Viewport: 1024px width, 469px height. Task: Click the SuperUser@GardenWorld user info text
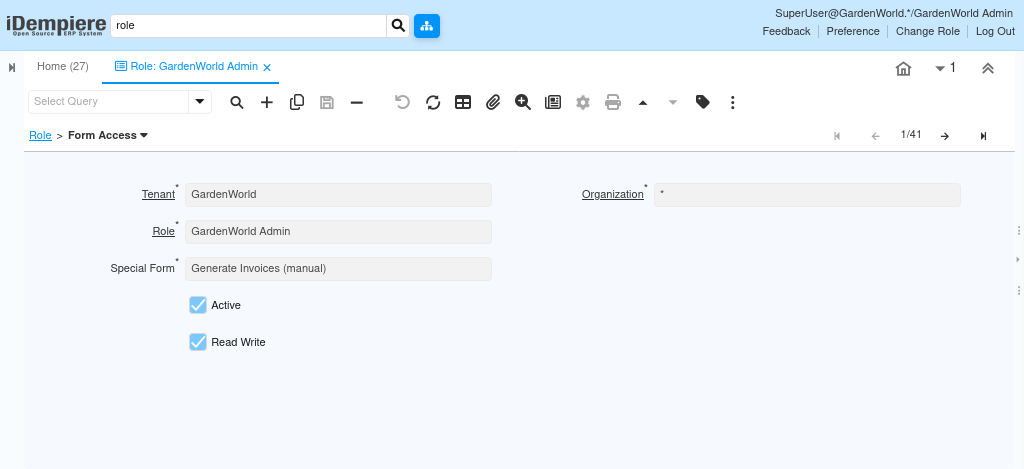pos(894,13)
